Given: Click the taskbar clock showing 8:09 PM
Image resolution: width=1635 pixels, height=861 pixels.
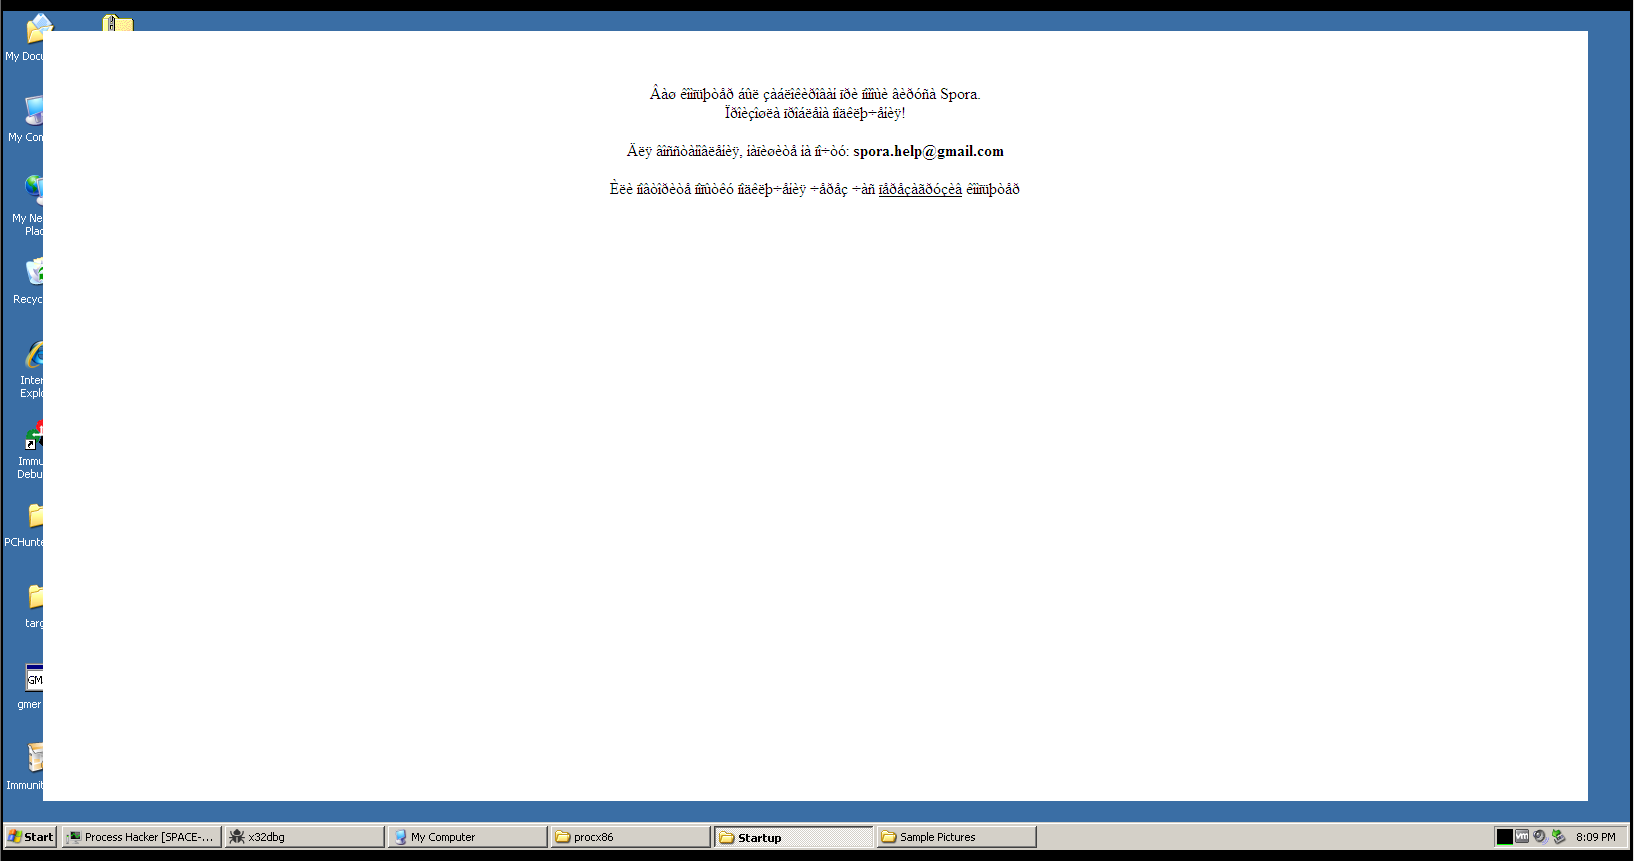Looking at the screenshot, I should 1595,837.
